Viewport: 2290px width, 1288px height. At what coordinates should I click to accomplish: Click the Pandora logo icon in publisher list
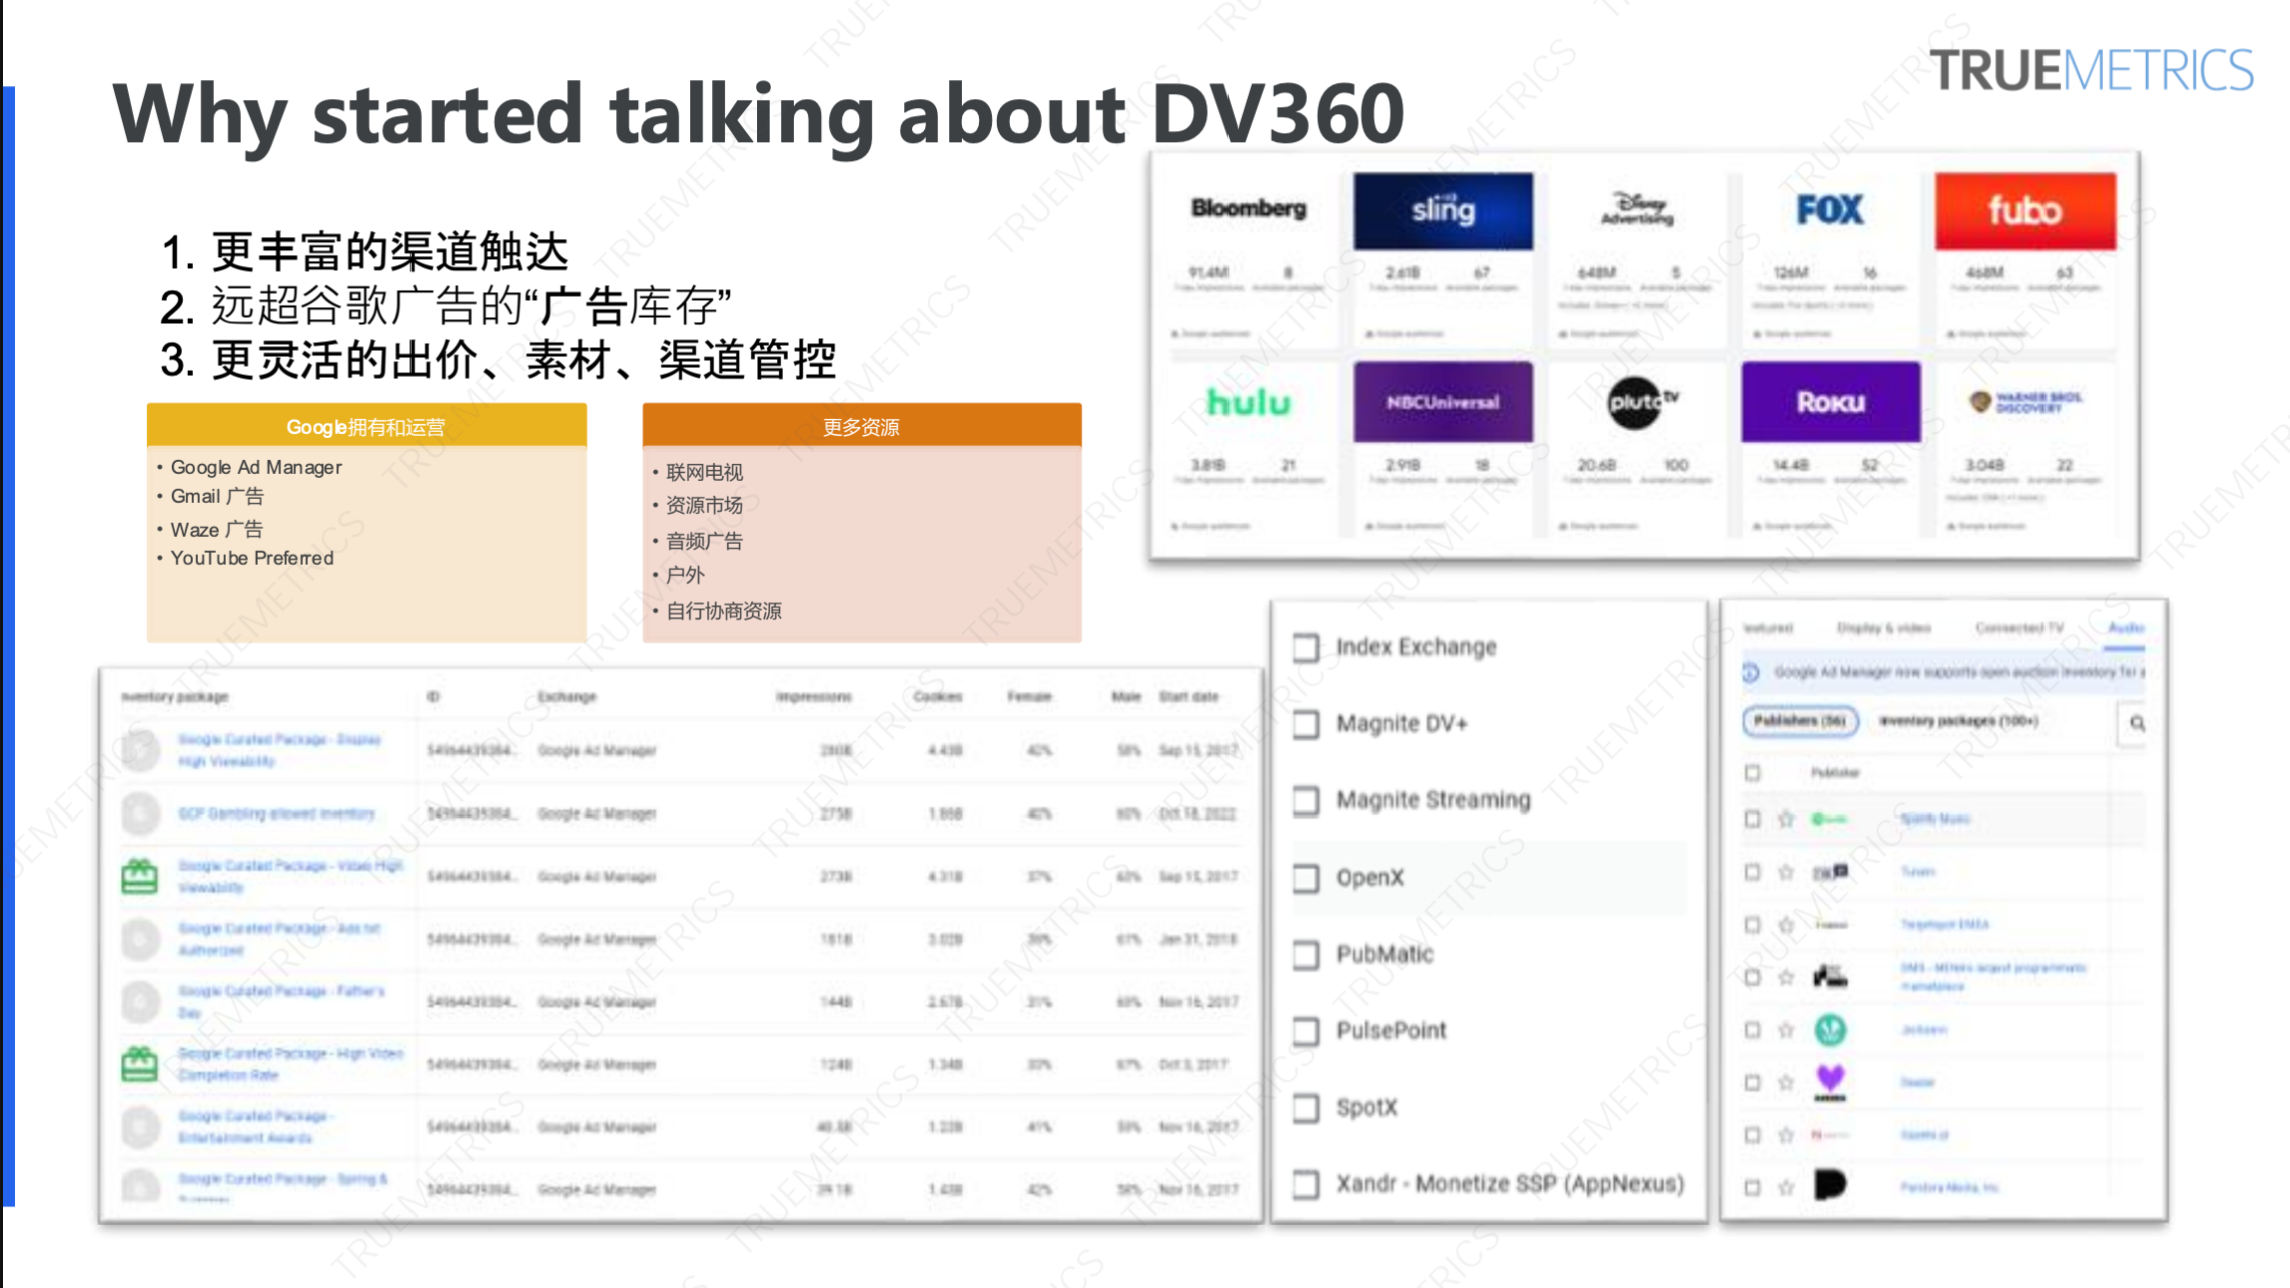pyautogui.click(x=1828, y=1186)
